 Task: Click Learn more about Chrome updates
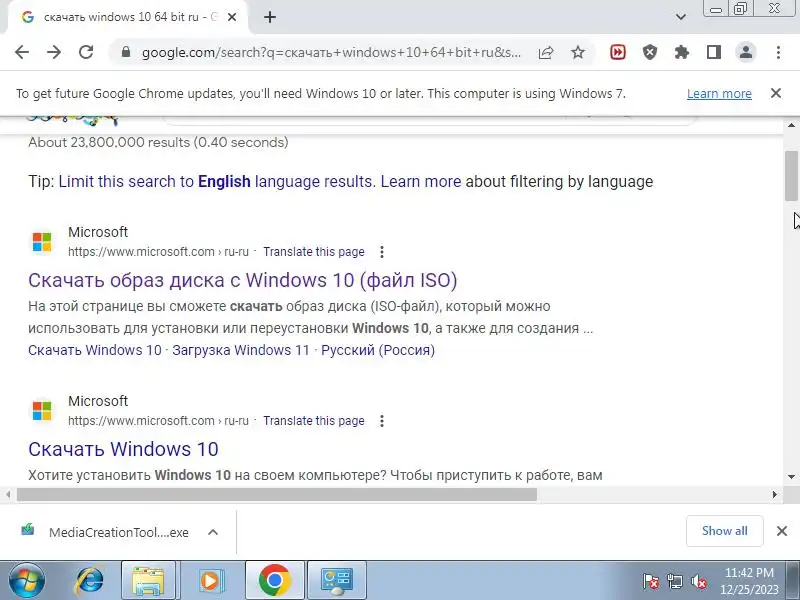click(719, 94)
